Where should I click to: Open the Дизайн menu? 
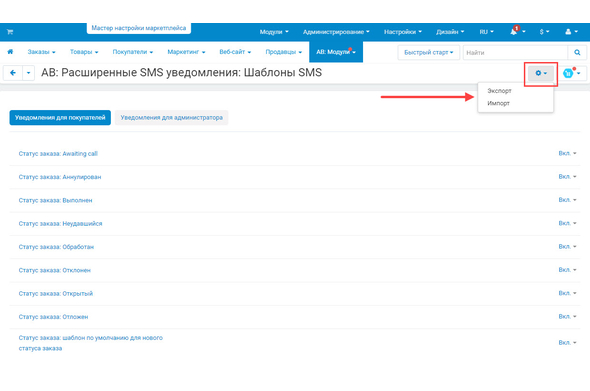[x=450, y=32]
